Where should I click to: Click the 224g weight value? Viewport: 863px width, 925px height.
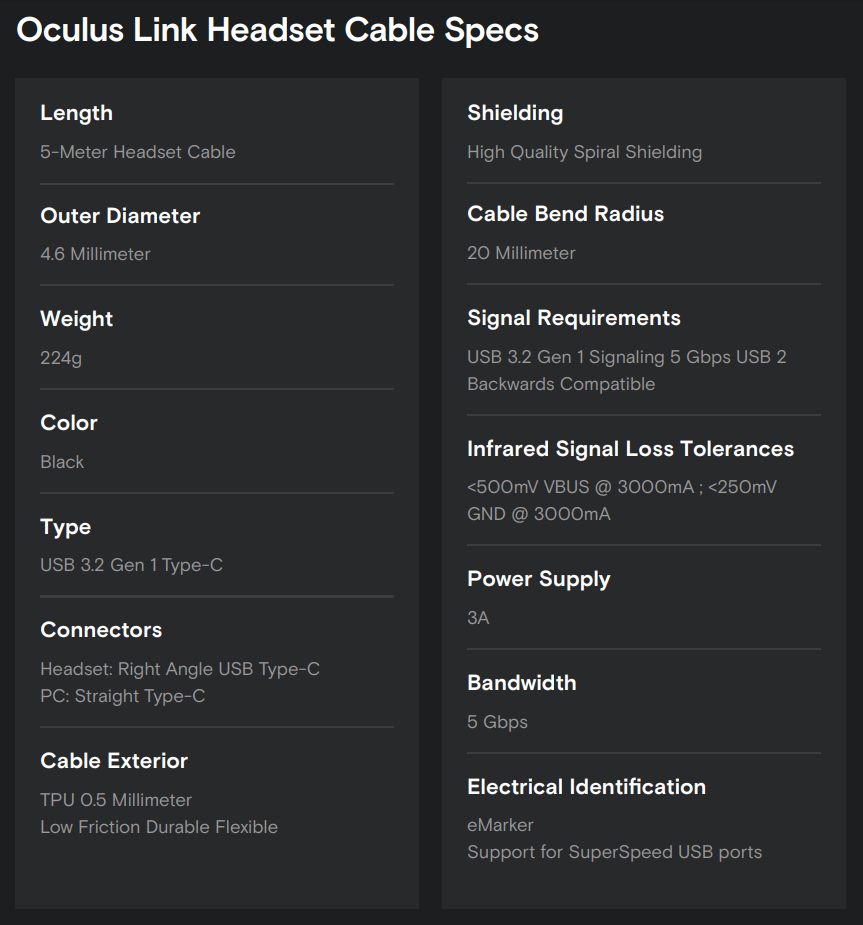pos(61,357)
